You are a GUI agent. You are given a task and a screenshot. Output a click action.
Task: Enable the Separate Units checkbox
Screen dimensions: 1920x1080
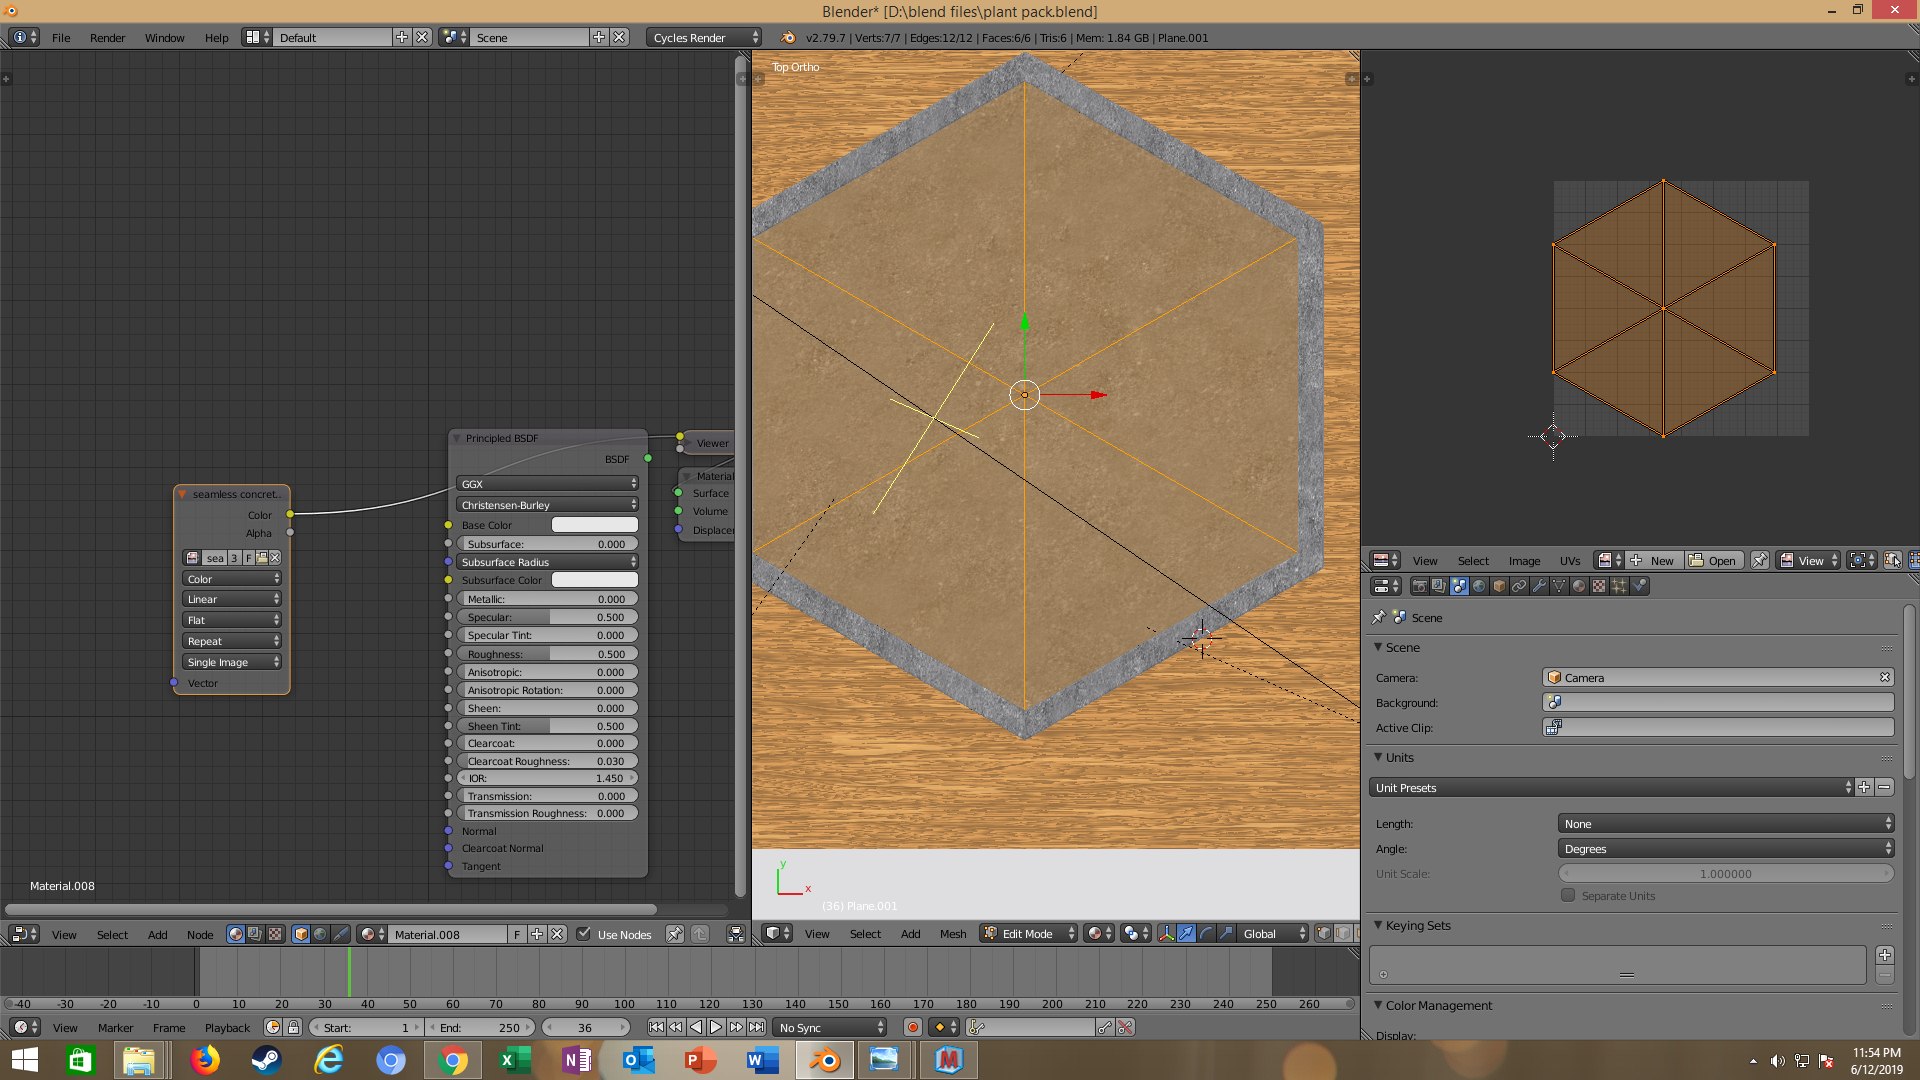(1568, 896)
